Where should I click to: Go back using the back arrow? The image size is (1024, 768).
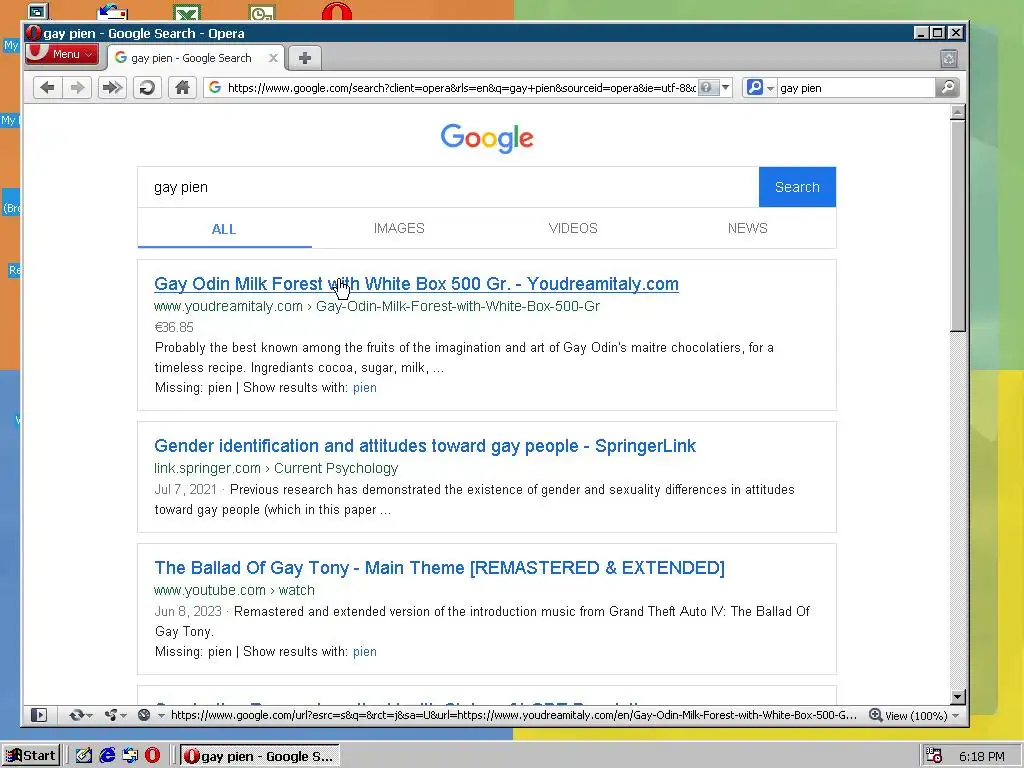(x=47, y=88)
